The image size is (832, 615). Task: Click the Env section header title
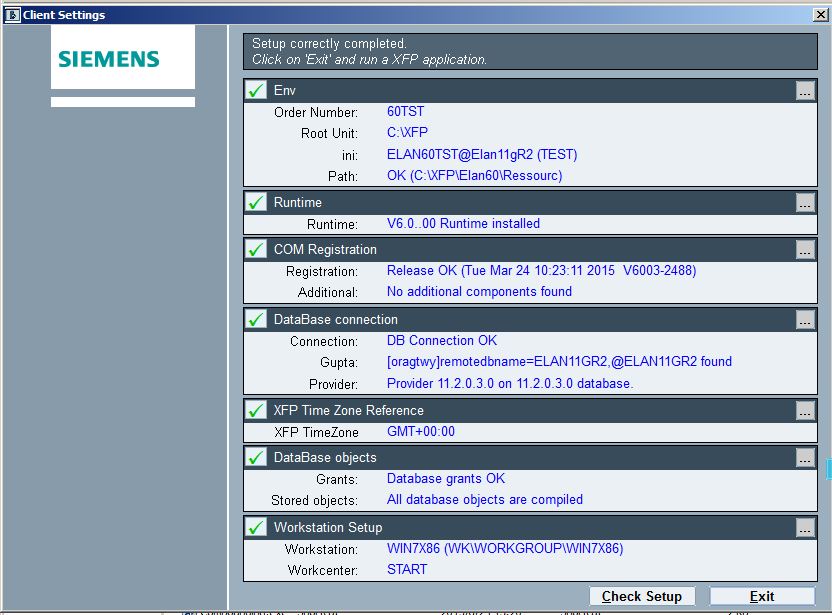coord(284,90)
